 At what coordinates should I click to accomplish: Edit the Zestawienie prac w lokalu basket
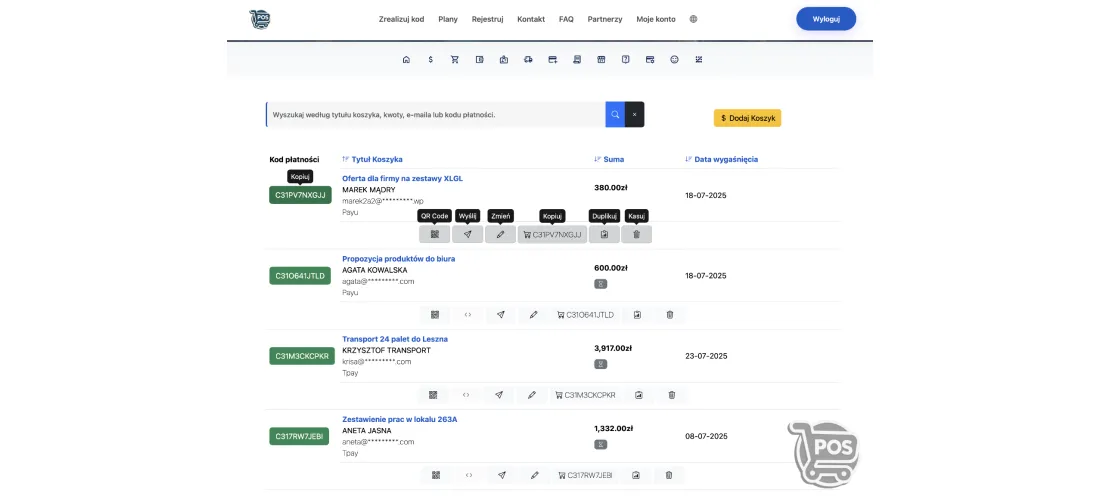[535, 475]
